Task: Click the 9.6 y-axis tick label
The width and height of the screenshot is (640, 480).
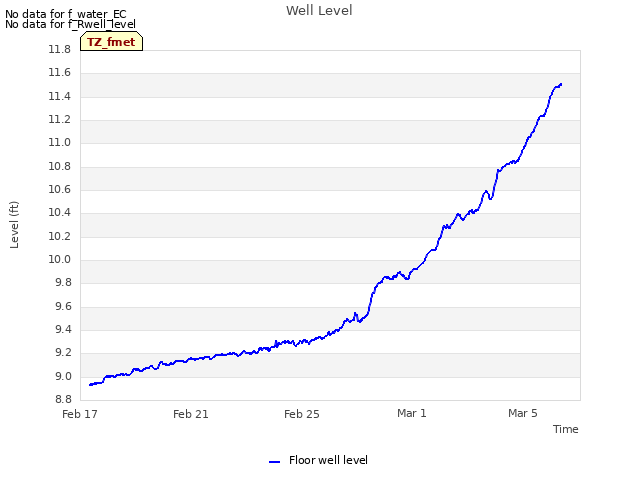Action: [63, 307]
